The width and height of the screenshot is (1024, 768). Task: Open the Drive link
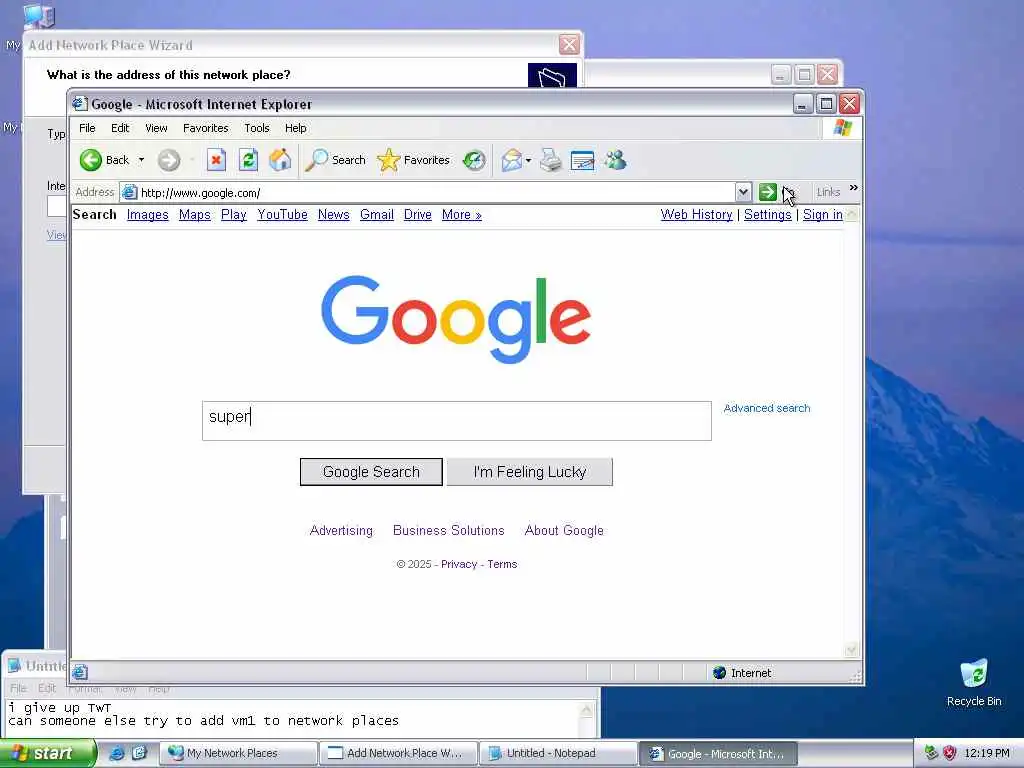click(x=417, y=215)
